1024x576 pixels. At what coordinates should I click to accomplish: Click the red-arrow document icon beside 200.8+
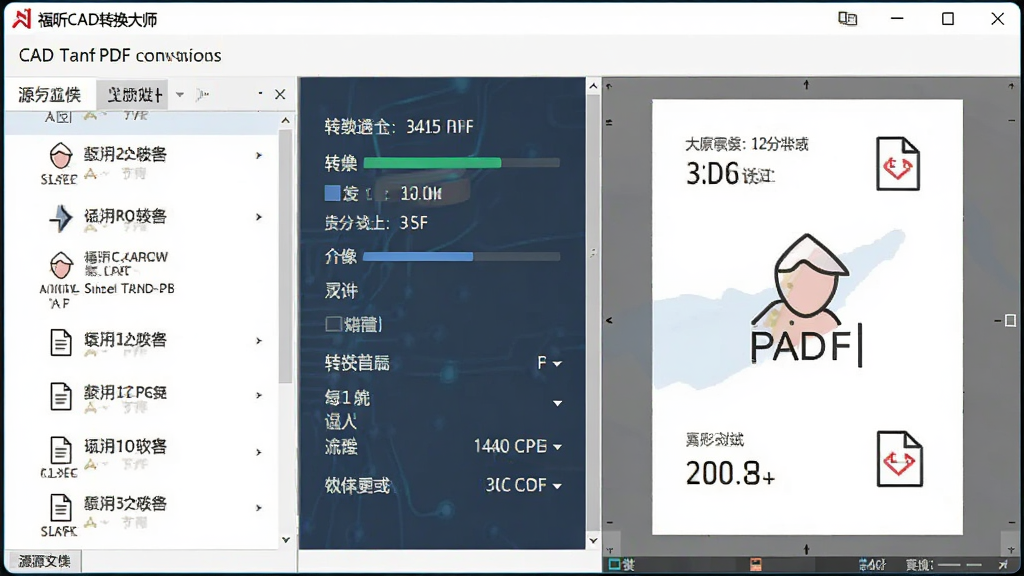coord(899,459)
